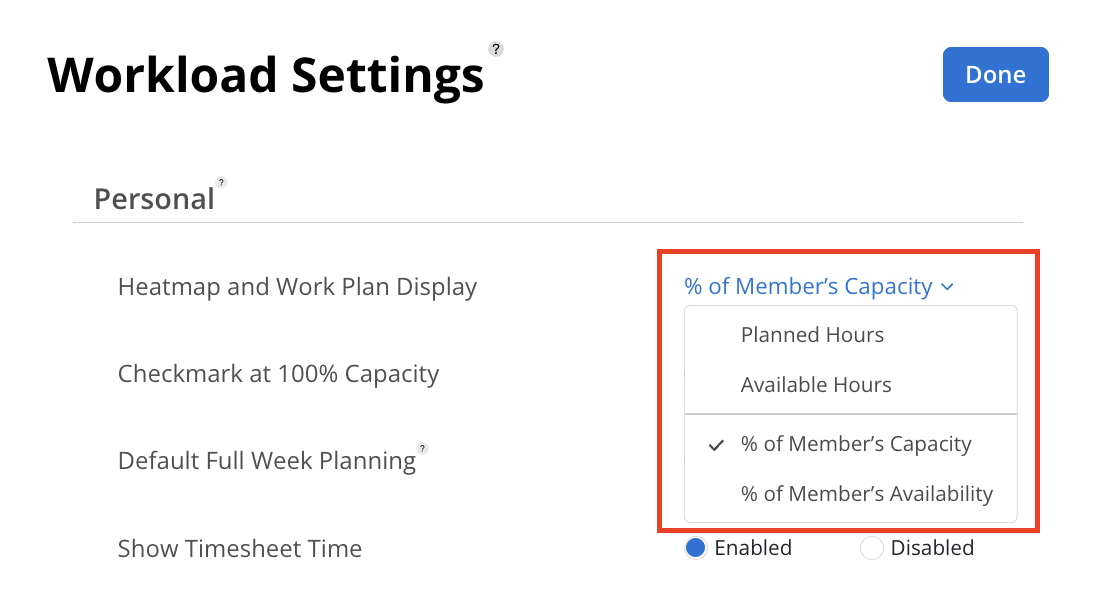Click the Show Timesheet Time label
Image resolution: width=1104 pixels, height=590 pixels.
240,549
